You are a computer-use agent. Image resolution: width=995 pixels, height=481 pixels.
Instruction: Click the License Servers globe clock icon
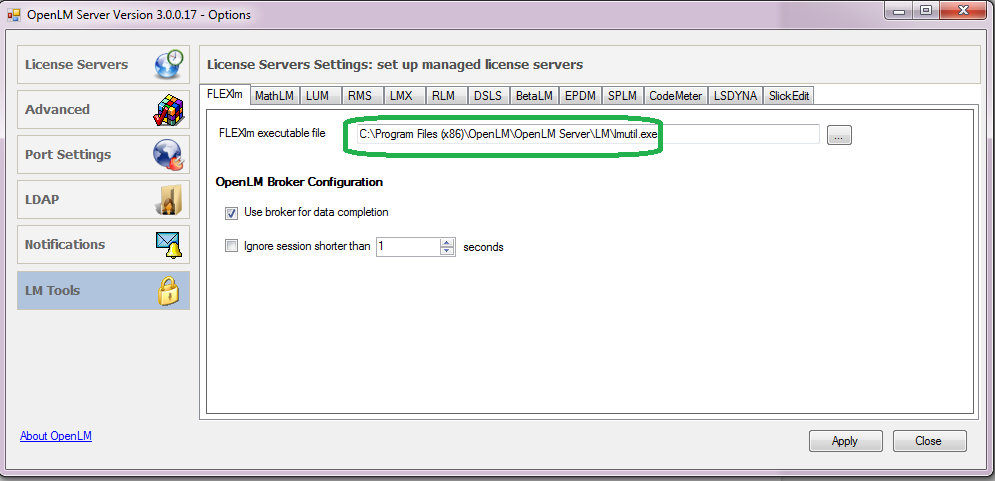[169, 64]
